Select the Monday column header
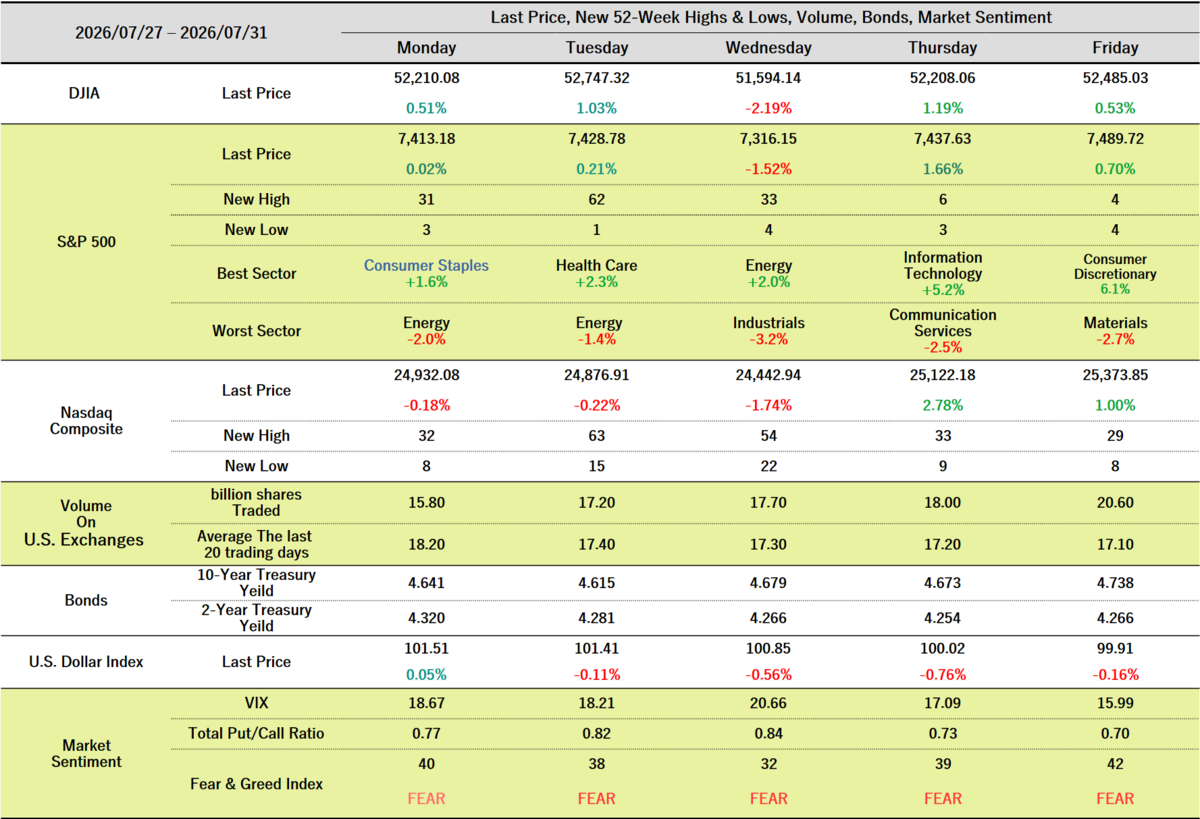The height and width of the screenshot is (819, 1200). pos(427,48)
